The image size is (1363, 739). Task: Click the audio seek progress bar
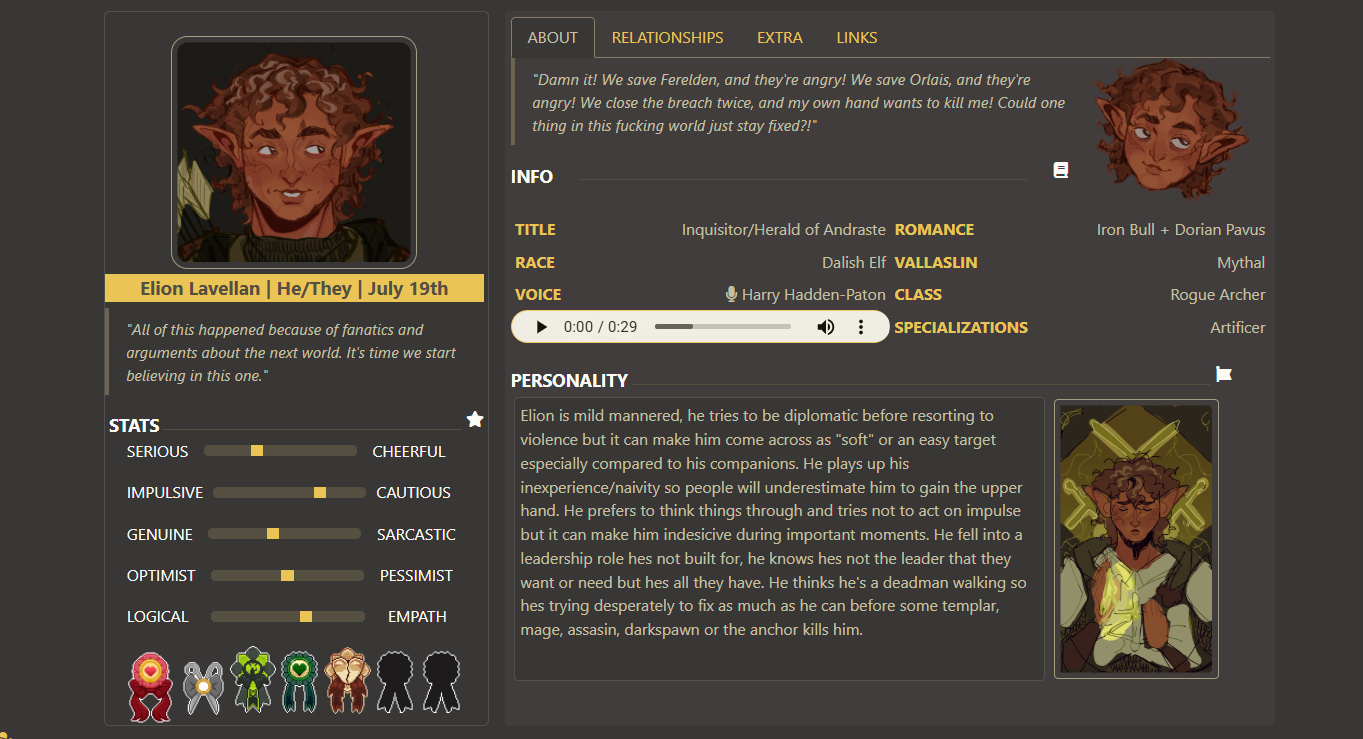[722, 327]
